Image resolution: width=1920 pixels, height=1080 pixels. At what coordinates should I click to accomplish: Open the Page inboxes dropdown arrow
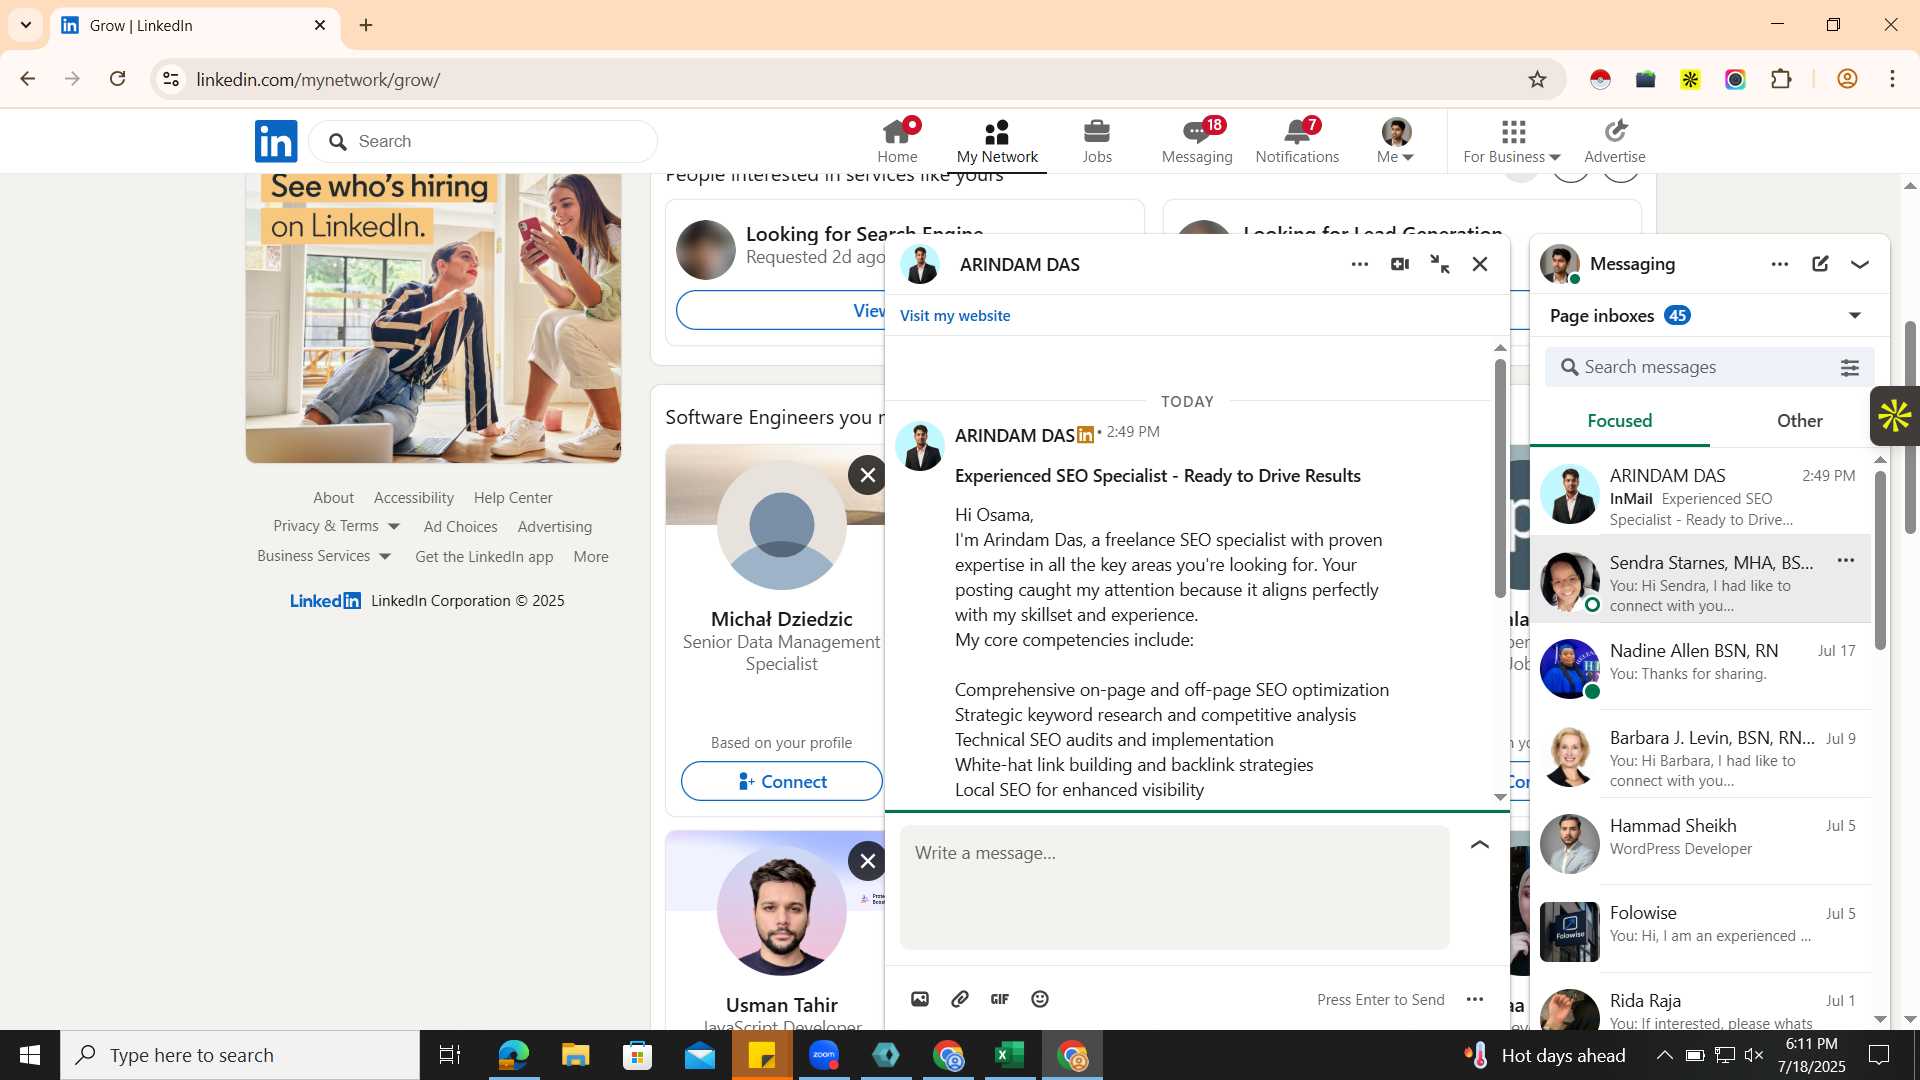click(1855, 316)
